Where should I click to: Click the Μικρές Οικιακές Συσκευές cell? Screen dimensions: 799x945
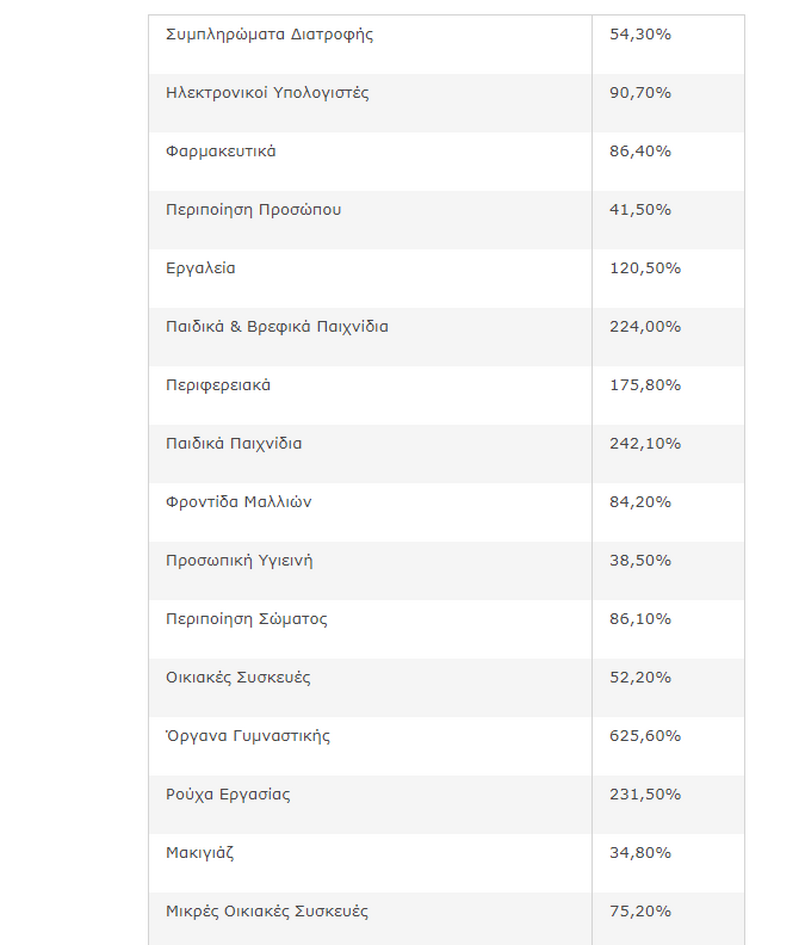point(267,911)
